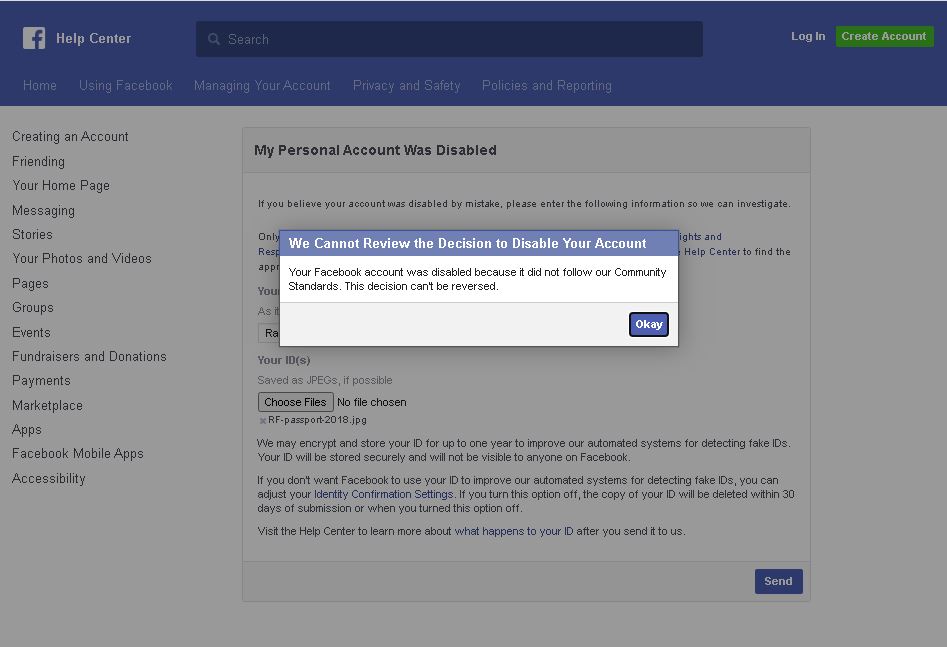The image size is (947, 647).
Task: Select Friending in the sidebar
Action: click(38, 161)
